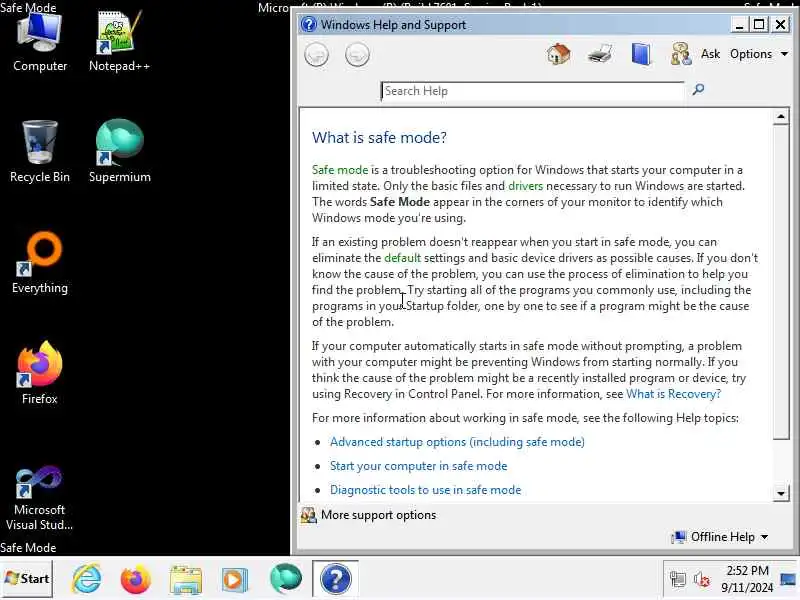The image size is (800, 600).
Task: Click the help pane scroll up arrow
Action: pos(781,117)
